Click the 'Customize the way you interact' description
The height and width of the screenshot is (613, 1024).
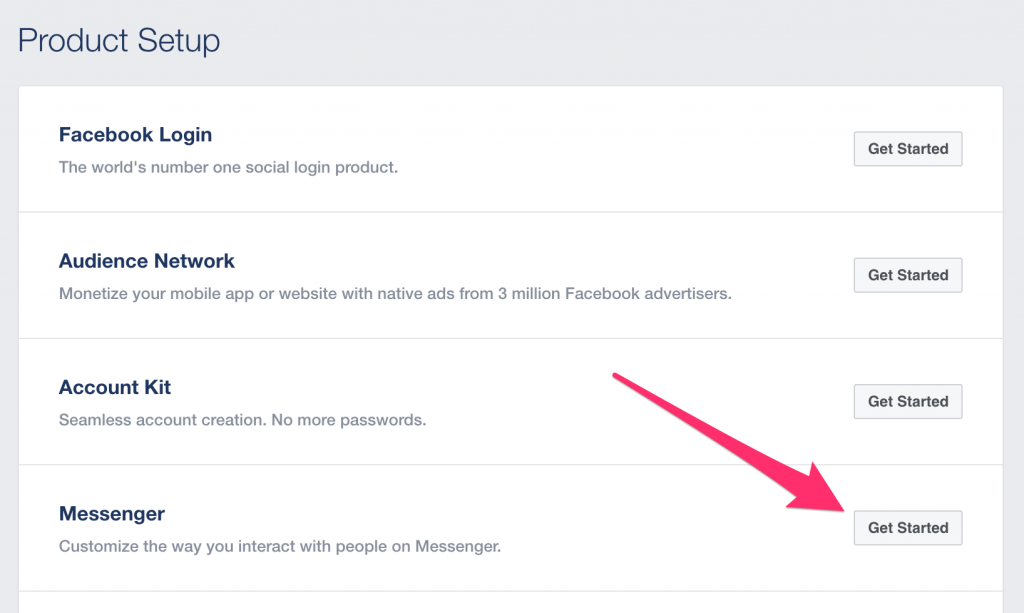tap(280, 546)
